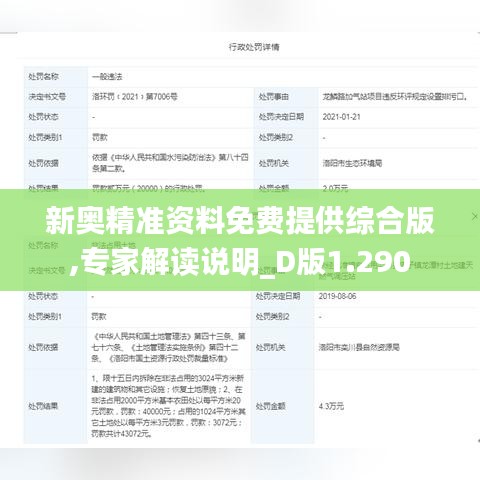Select the decision date 2019-08-06
Image resolution: width=480 pixels, height=480 pixels.
[x=337, y=296]
